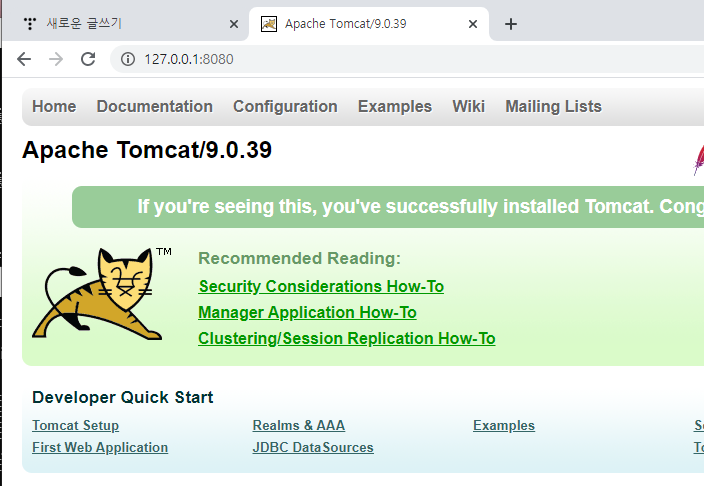Close the 새로운 글쓰기 tab
The height and width of the screenshot is (486, 704).
point(234,24)
